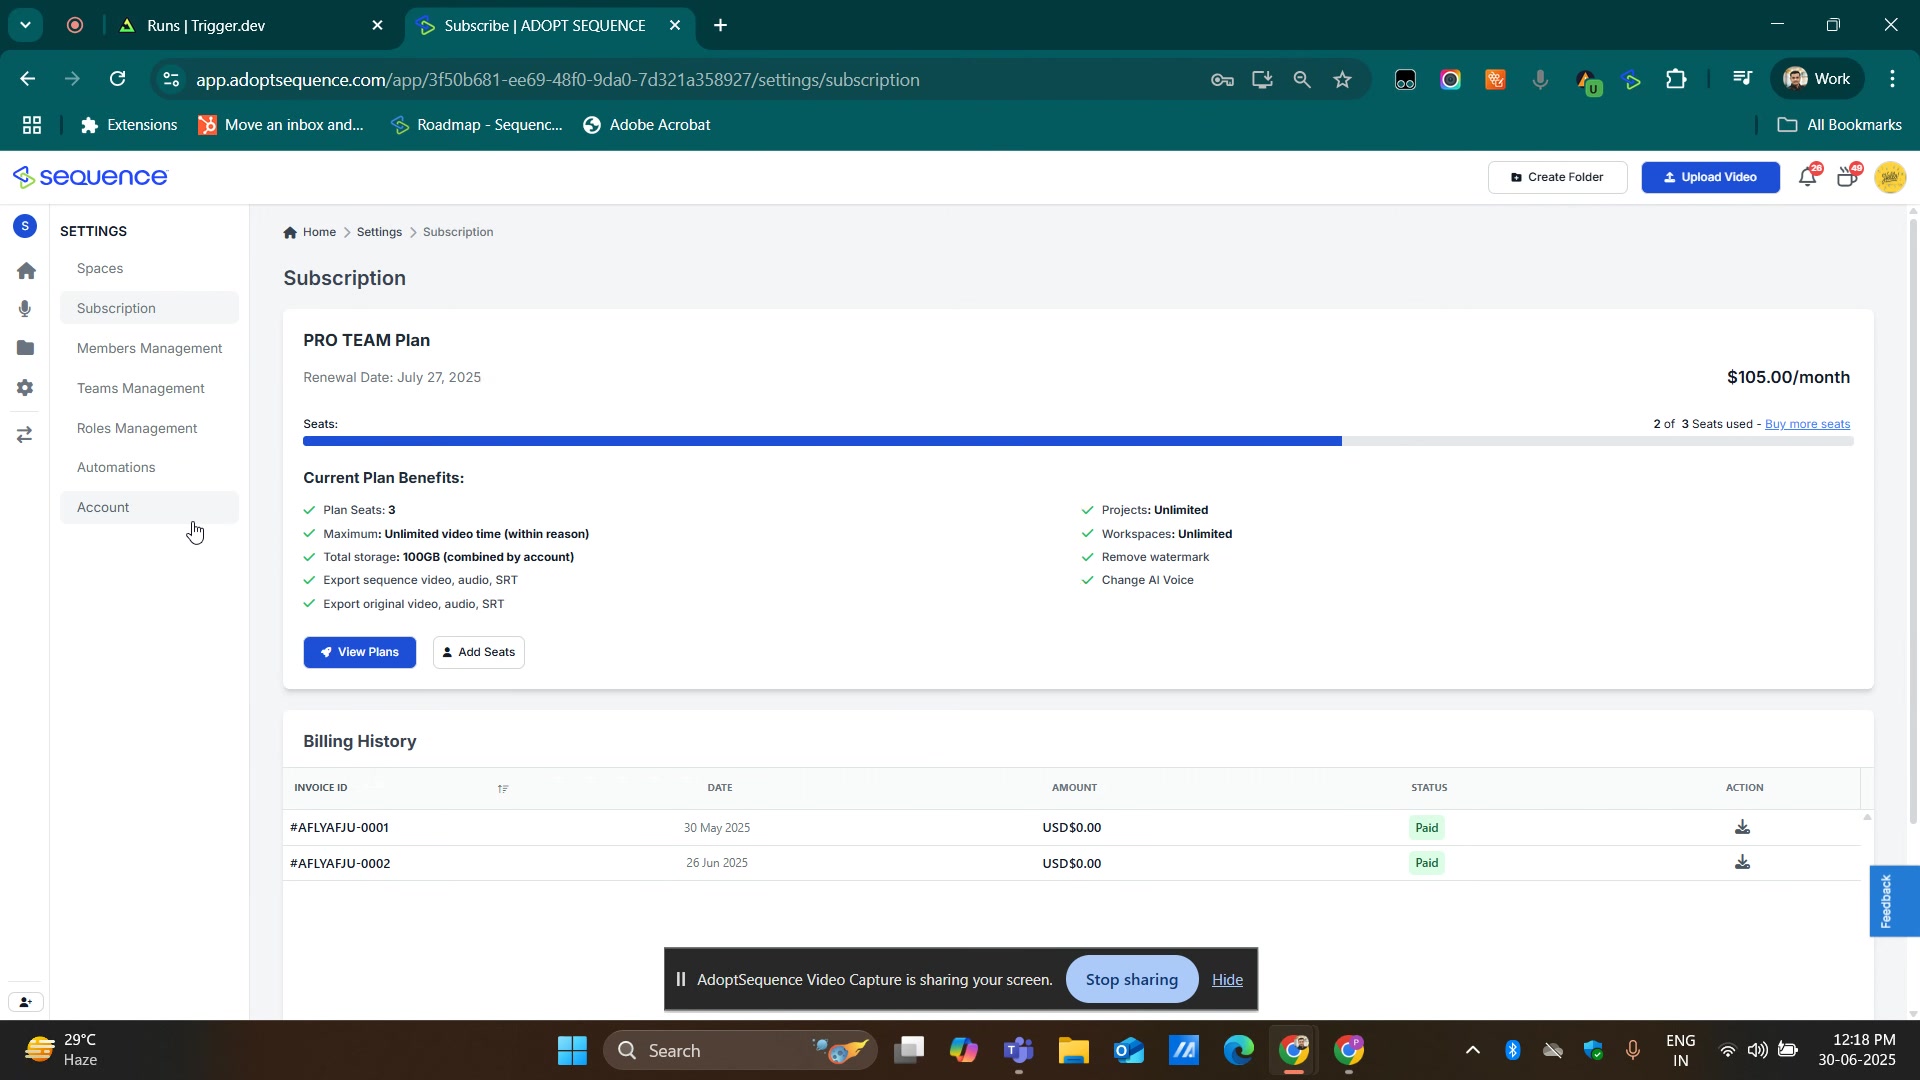Click the Buy more seats link
1920x1080 pixels.
(x=1807, y=425)
